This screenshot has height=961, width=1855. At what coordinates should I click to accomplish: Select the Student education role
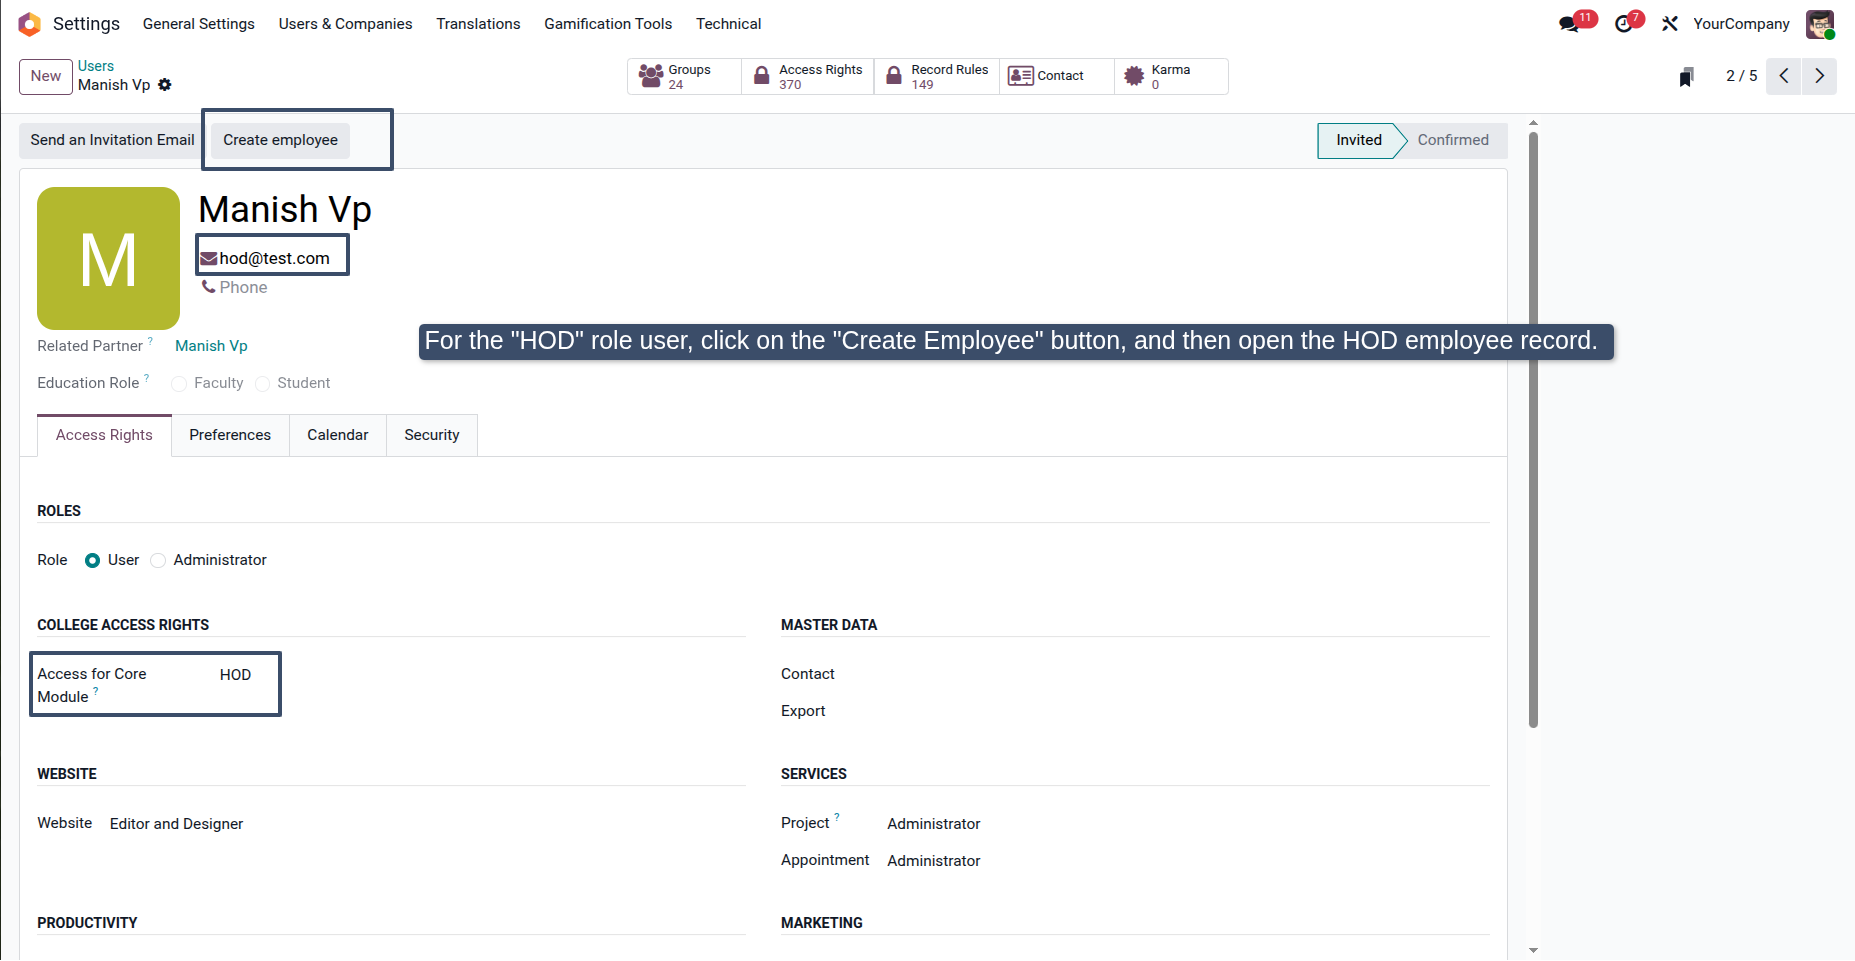click(x=262, y=384)
